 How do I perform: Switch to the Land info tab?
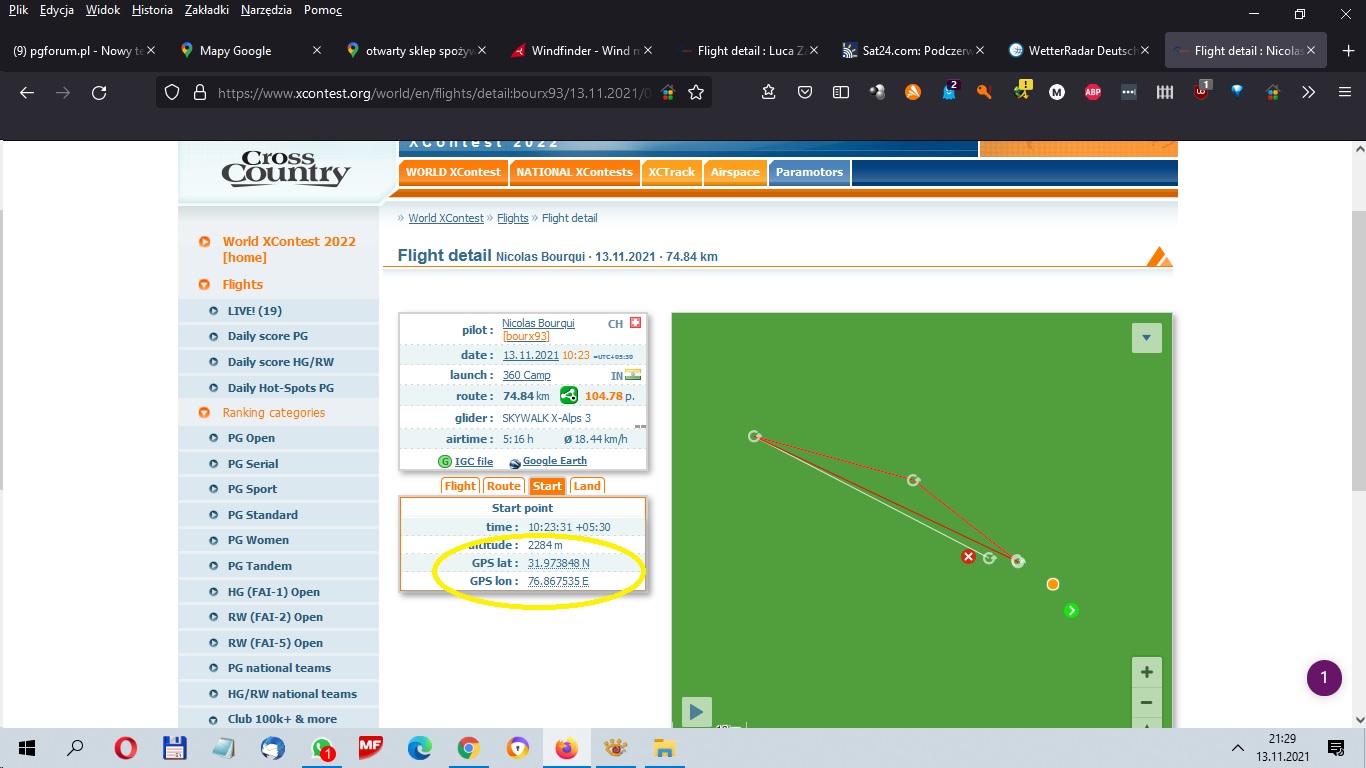click(x=587, y=486)
